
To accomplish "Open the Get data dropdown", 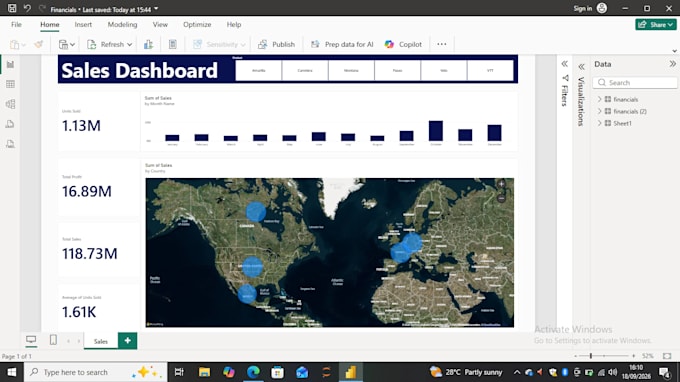I will (66, 44).
